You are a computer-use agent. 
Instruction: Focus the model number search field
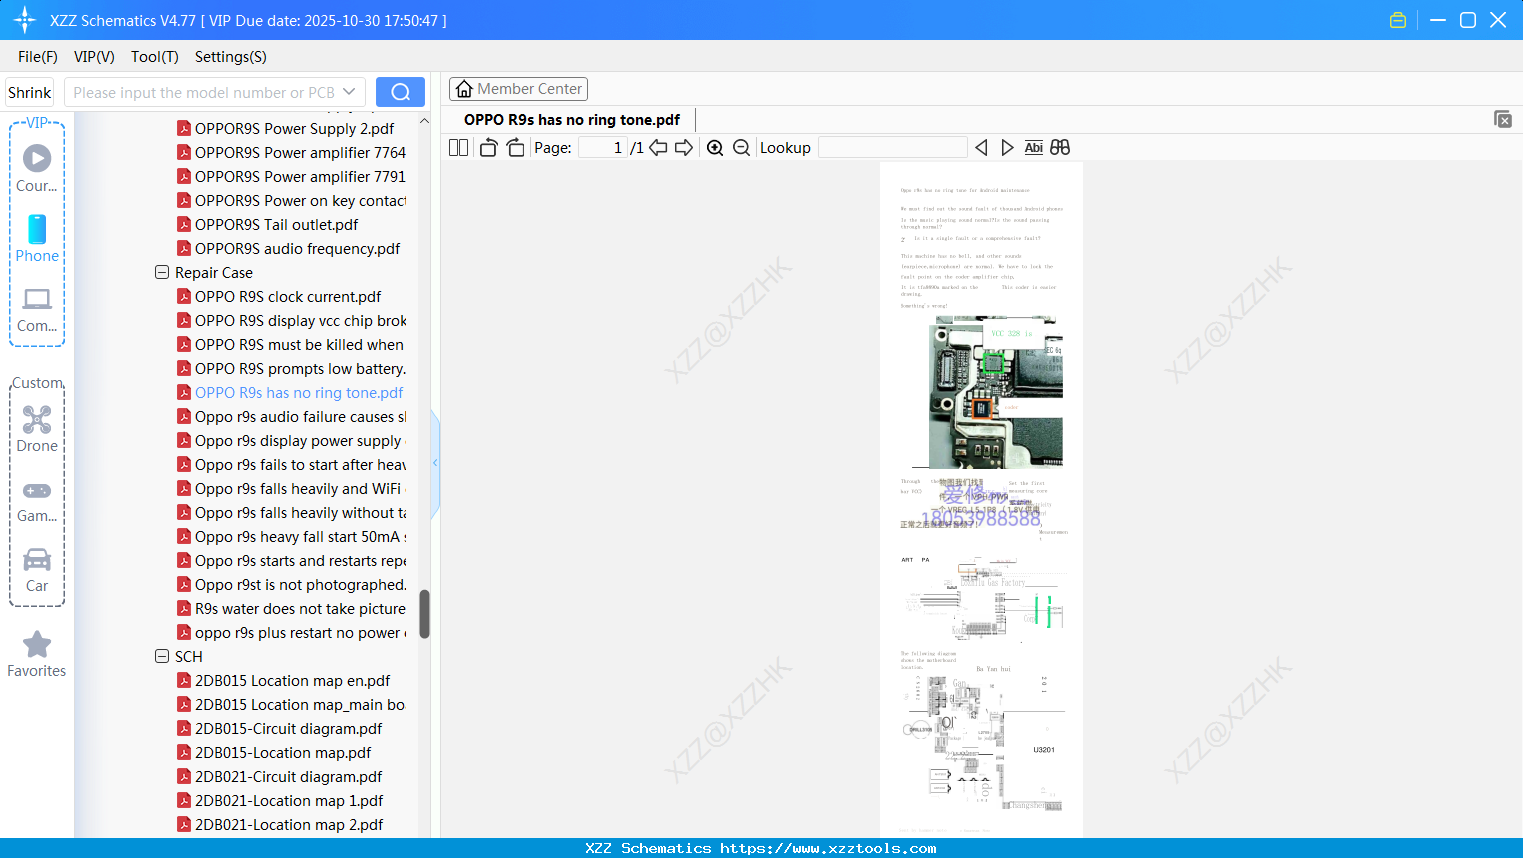click(x=204, y=92)
